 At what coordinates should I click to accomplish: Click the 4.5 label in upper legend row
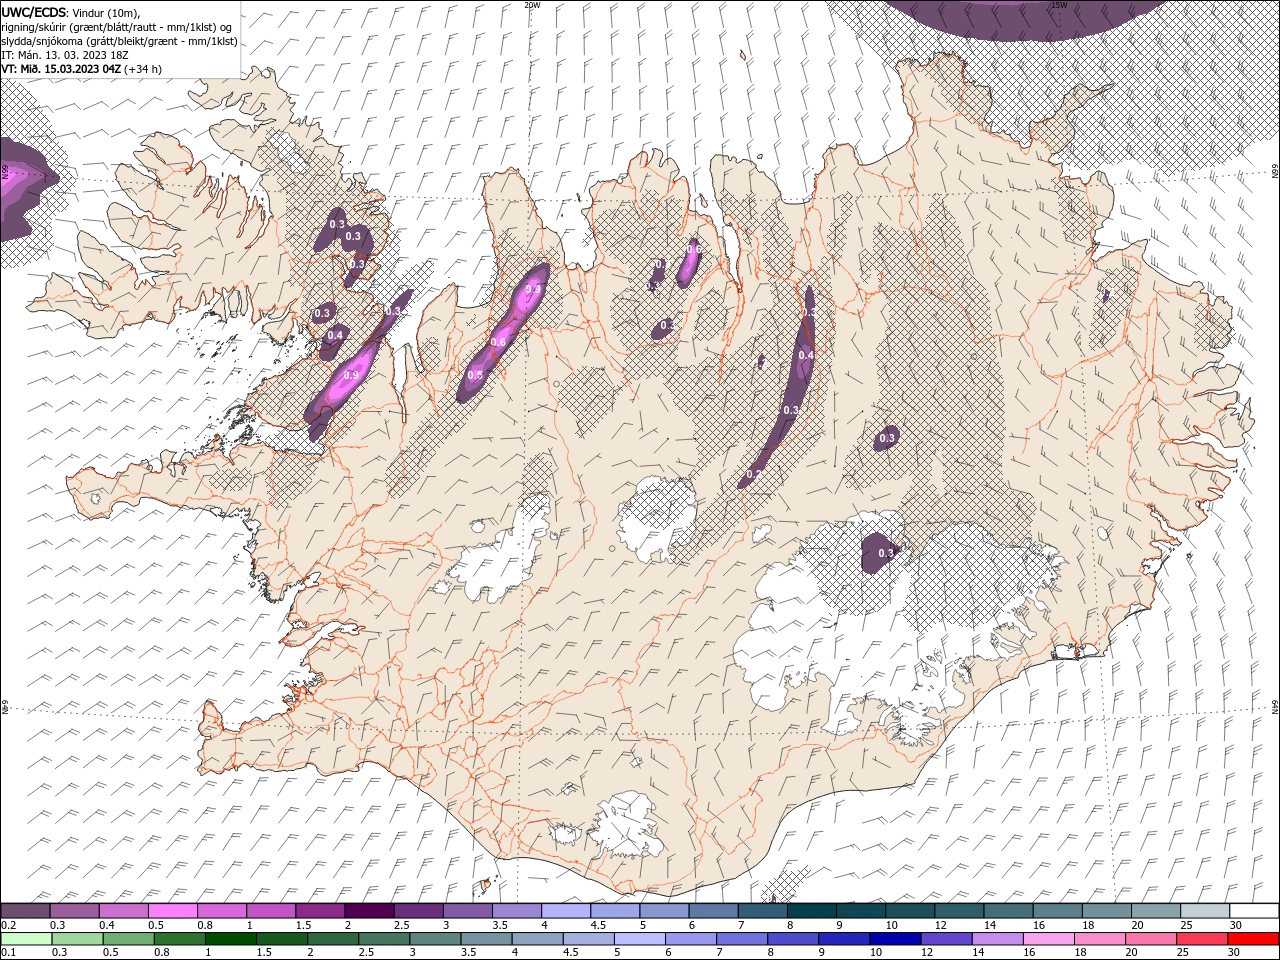(598, 925)
